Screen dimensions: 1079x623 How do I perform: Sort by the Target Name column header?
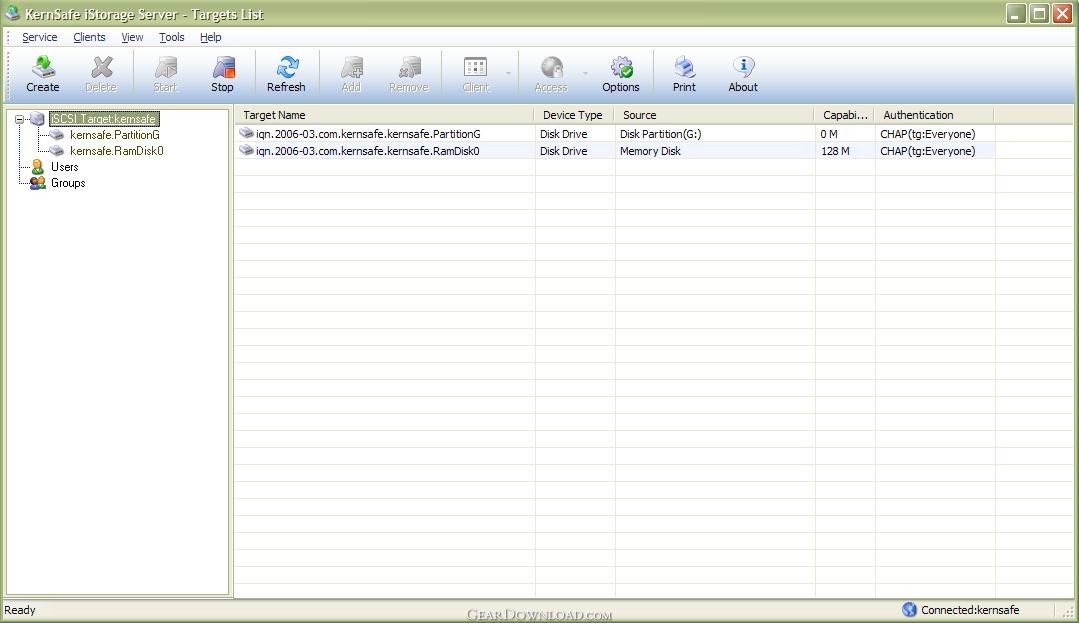[x=385, y=115]
